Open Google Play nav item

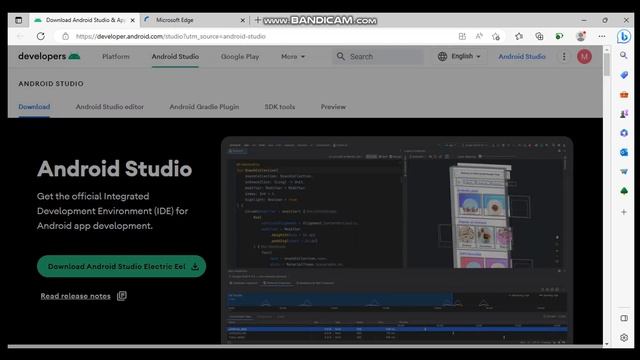pos(240,57)
